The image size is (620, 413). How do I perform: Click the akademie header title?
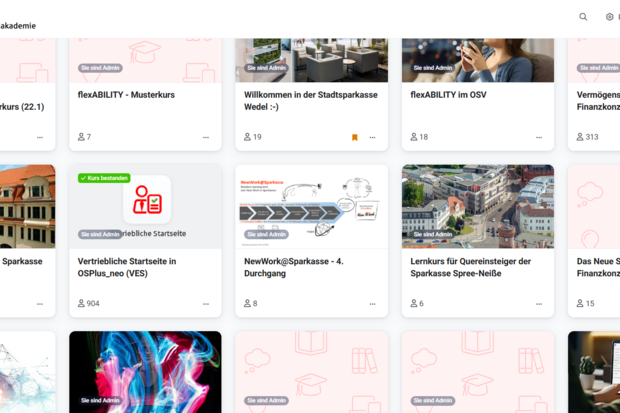(18, 26)
